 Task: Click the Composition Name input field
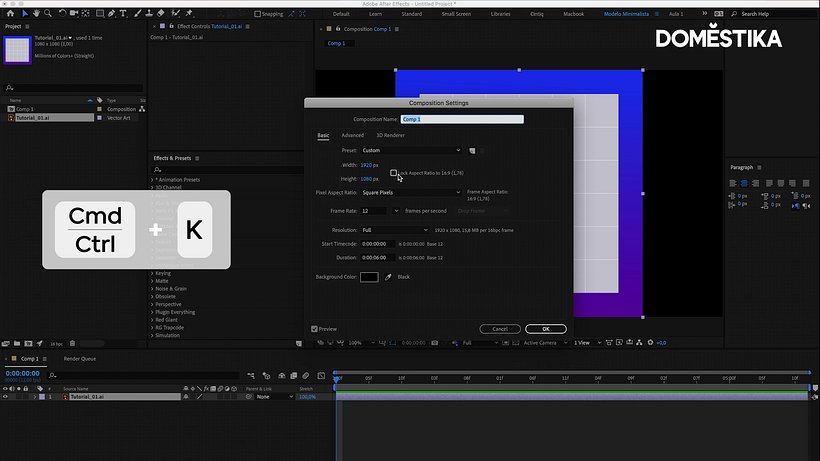[462, 119]
